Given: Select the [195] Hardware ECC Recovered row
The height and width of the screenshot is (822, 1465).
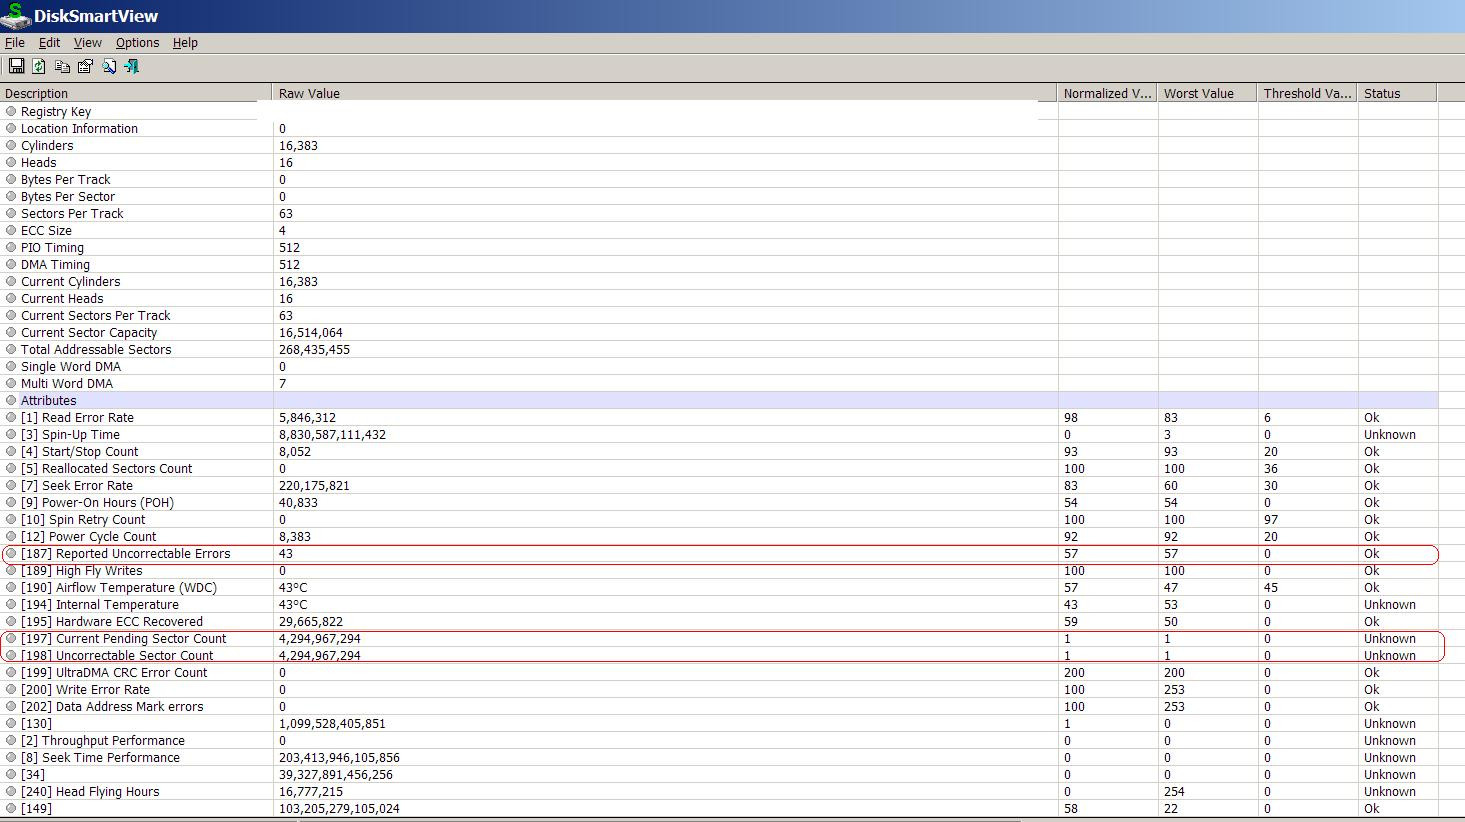Looking at the screenshot, I should pos(719,621).
